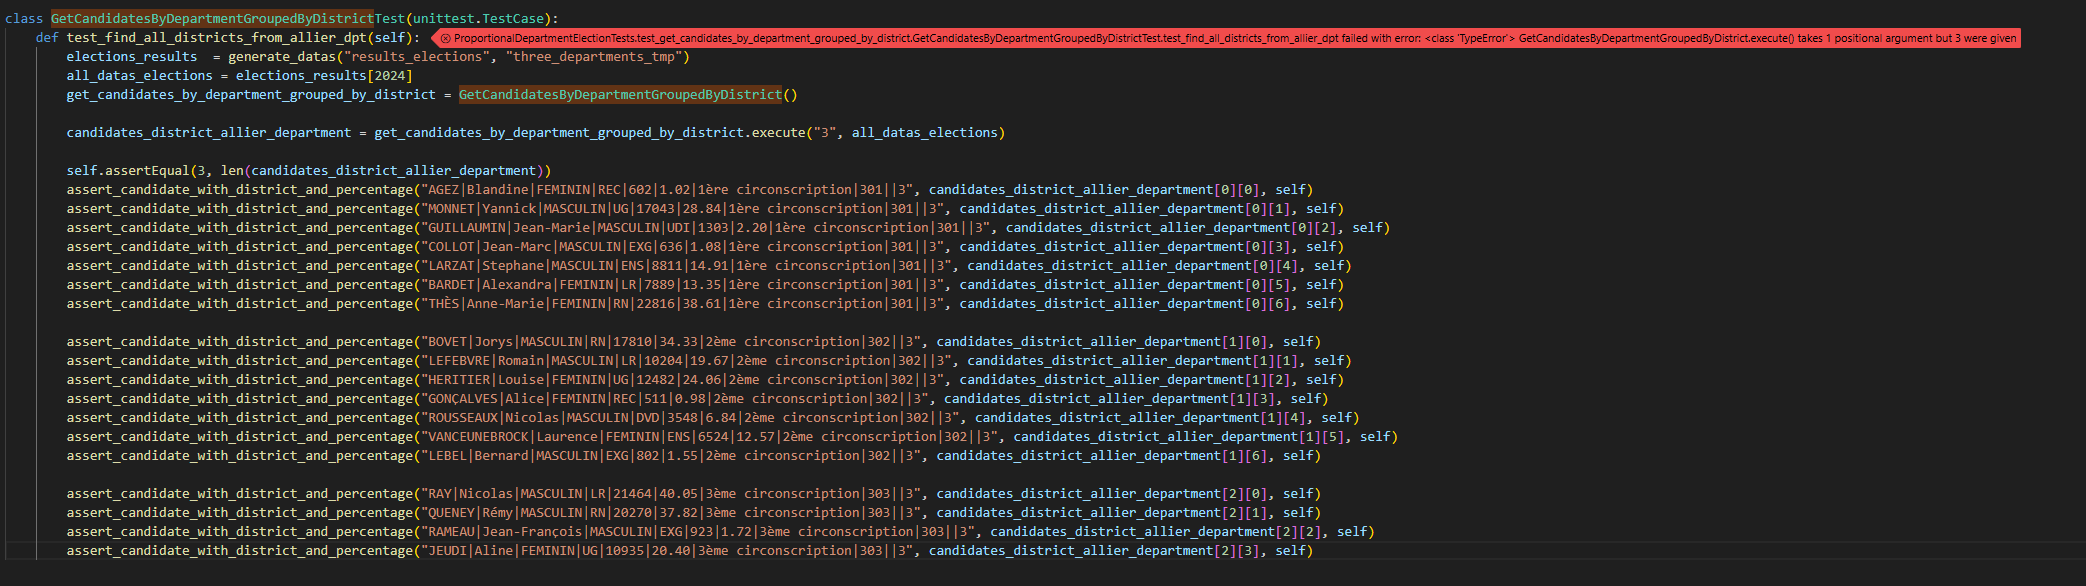Click the TypeError test failure message text

pyautogui.click(x=1230, y=38)
